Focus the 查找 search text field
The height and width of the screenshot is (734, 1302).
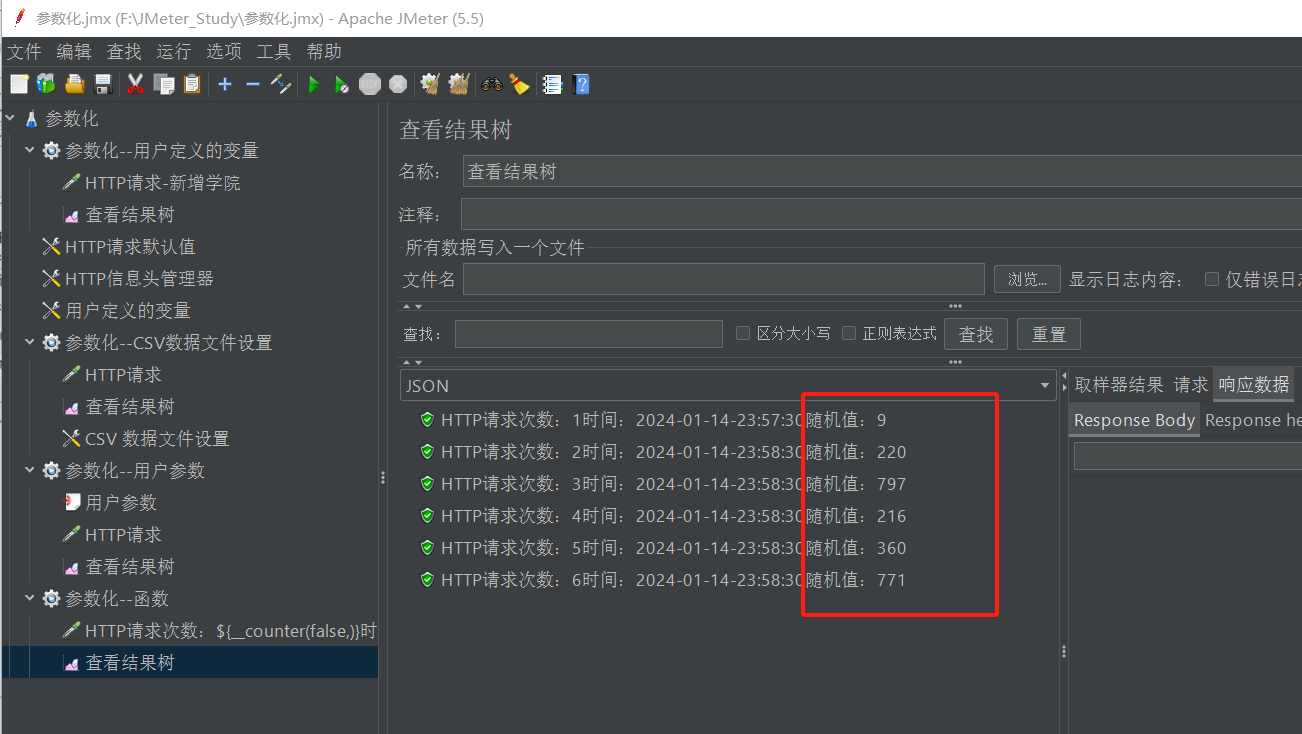pyautogui.click(x=589, y=334)
